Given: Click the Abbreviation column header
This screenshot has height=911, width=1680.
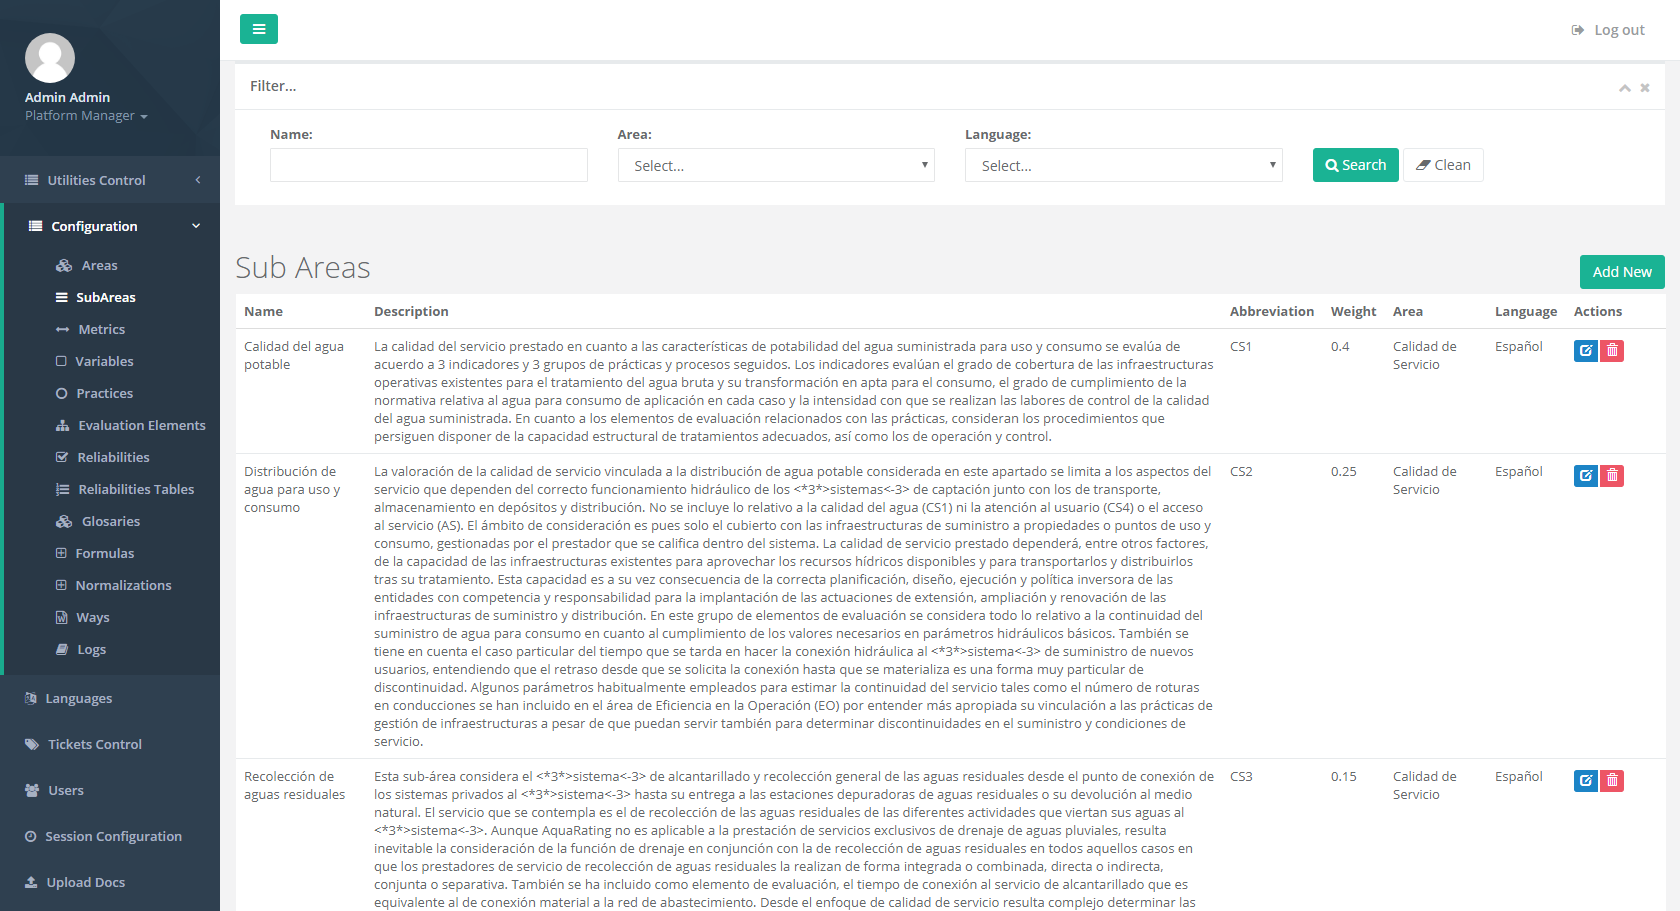Looking at the screenshot, I should [1271, 311].
